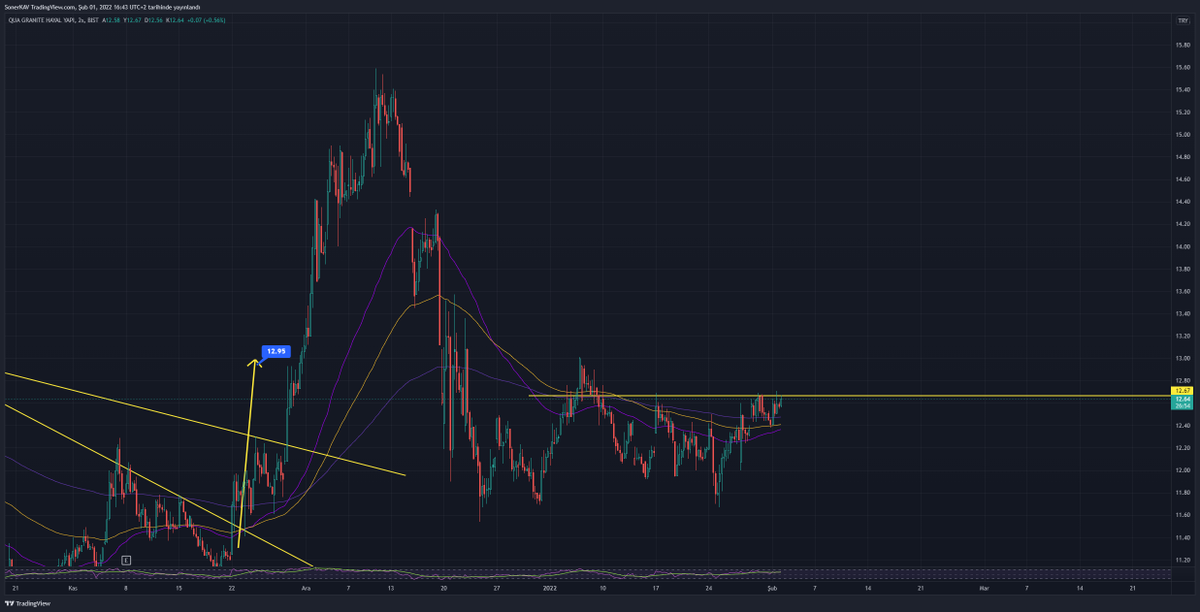This screenshot has width=1200, height=612.
Task: Click the 13.20 price scale label
Action: tap(1182, 336)
